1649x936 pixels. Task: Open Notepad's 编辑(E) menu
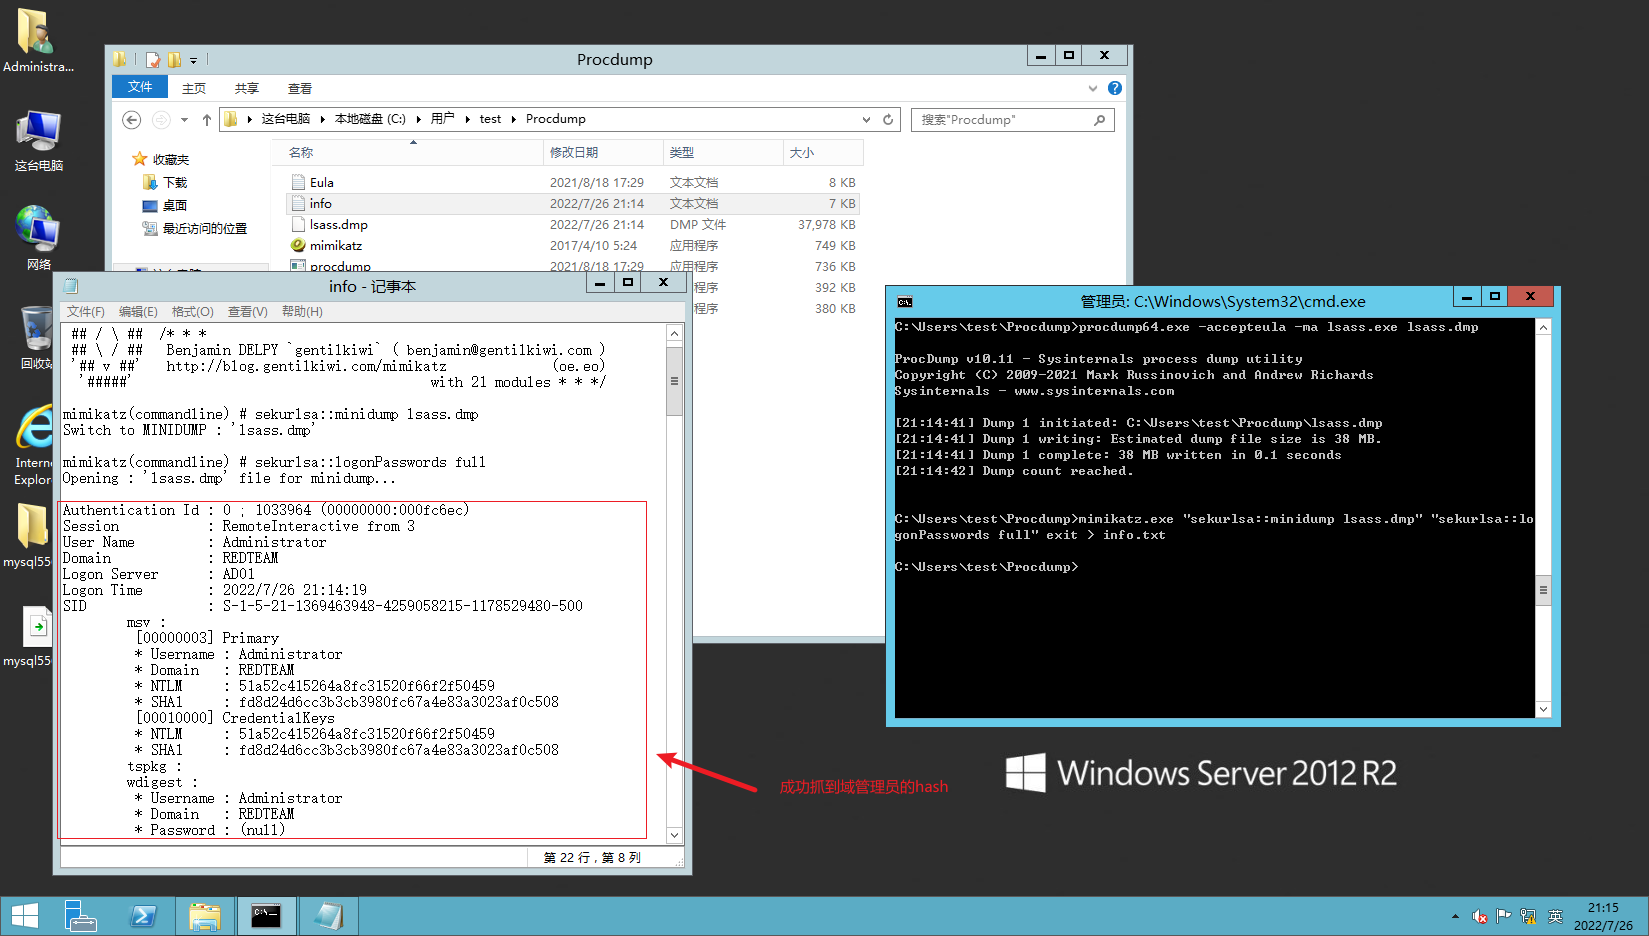coord(138,312)
